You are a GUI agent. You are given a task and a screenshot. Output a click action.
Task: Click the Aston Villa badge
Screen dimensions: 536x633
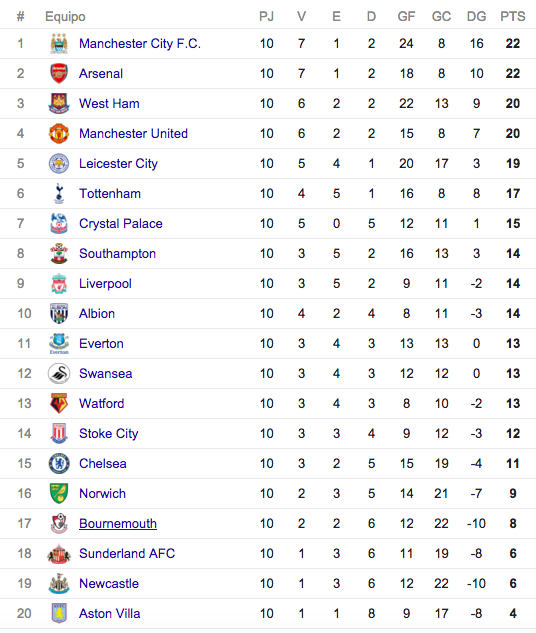59,613
